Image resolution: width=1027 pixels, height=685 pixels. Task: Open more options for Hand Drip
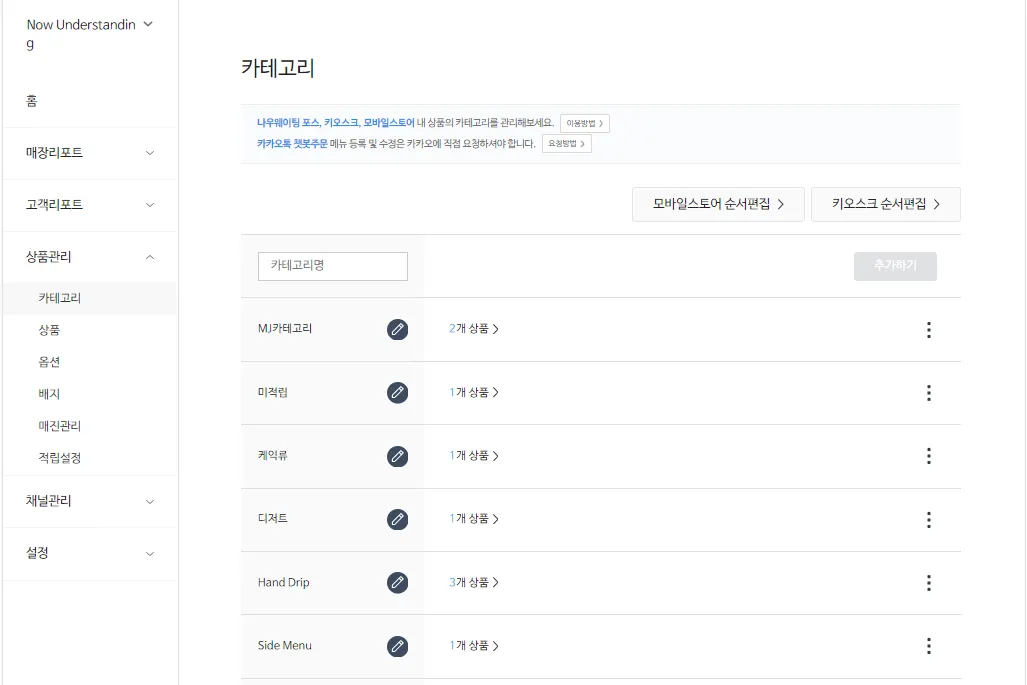(928, 583)
